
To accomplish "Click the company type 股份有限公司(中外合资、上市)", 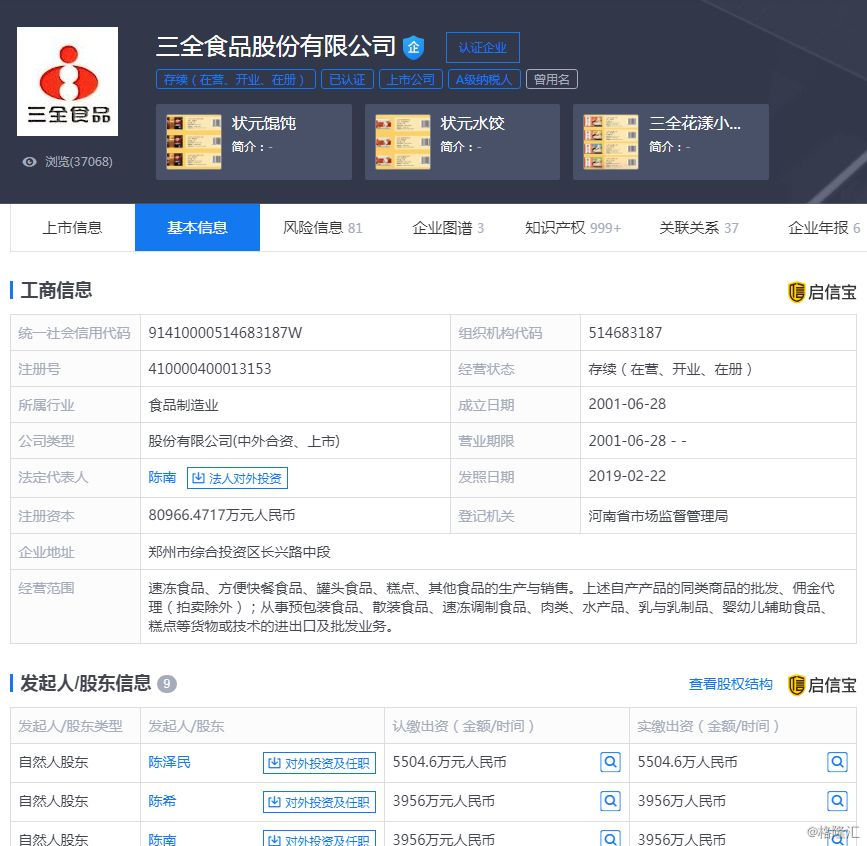I will click(244, 441).
